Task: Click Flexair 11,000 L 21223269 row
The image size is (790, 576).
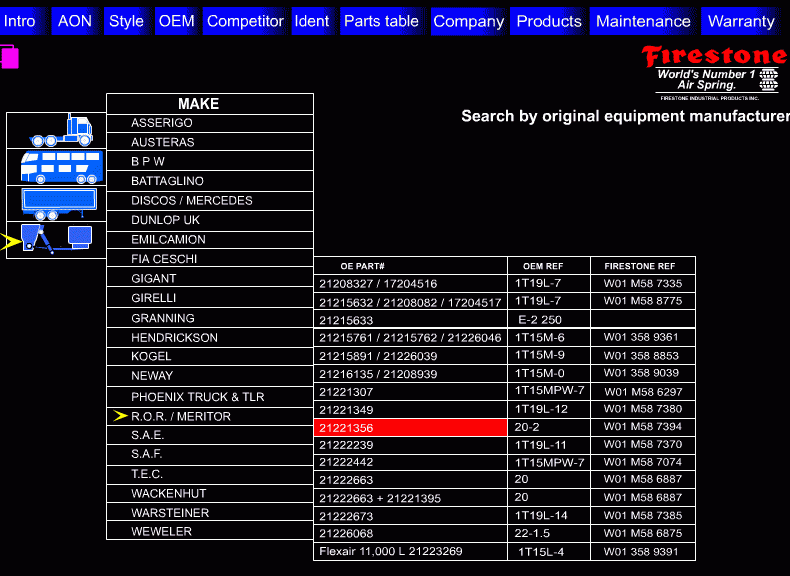Action: 410,551
